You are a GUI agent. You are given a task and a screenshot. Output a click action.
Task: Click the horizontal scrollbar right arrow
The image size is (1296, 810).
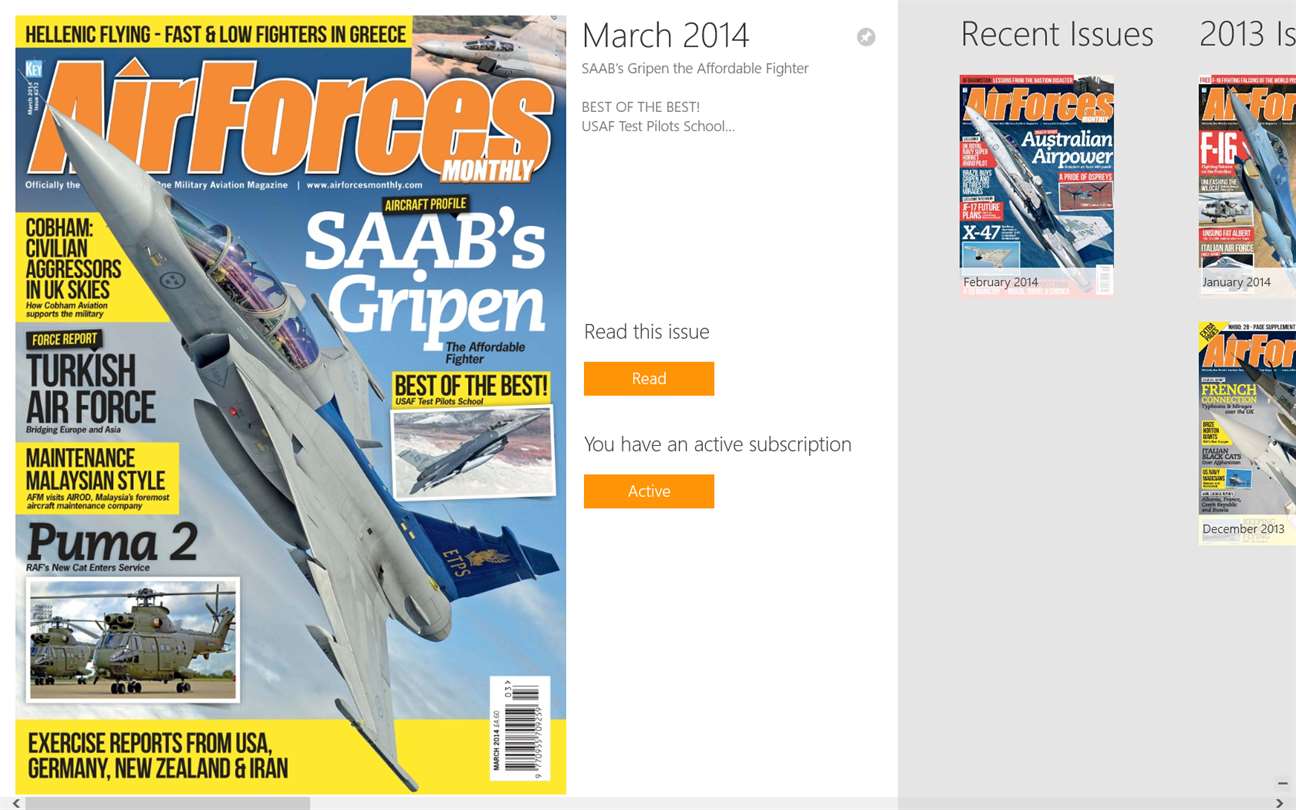pos(1279,803)
